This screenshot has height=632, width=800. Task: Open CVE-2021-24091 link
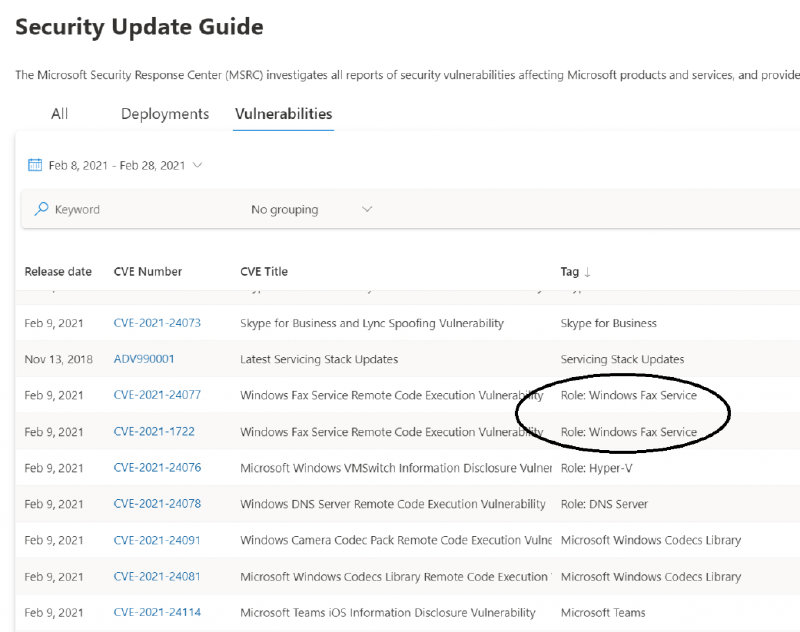pyautogui.click(x=157, y=540)
